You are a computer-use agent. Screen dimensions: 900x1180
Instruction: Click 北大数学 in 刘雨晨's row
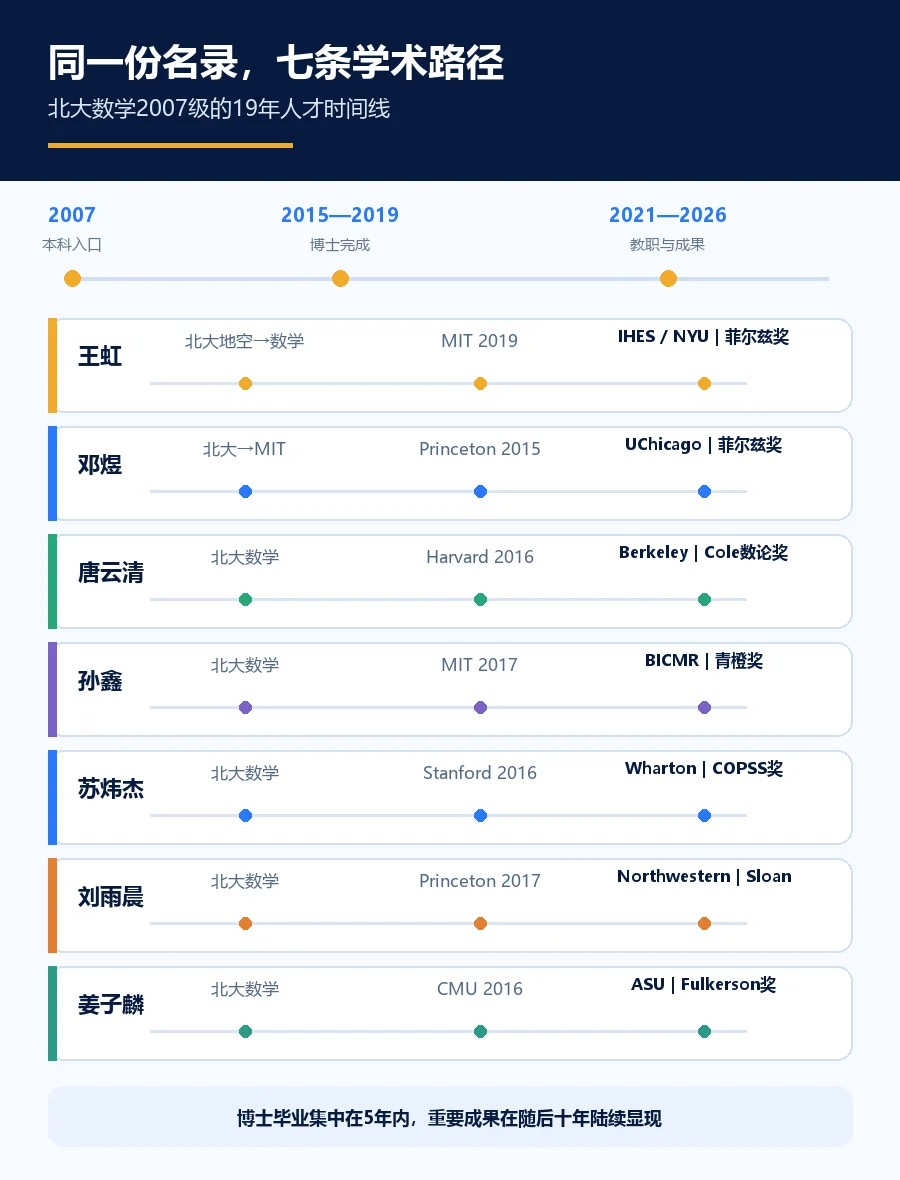245,881
